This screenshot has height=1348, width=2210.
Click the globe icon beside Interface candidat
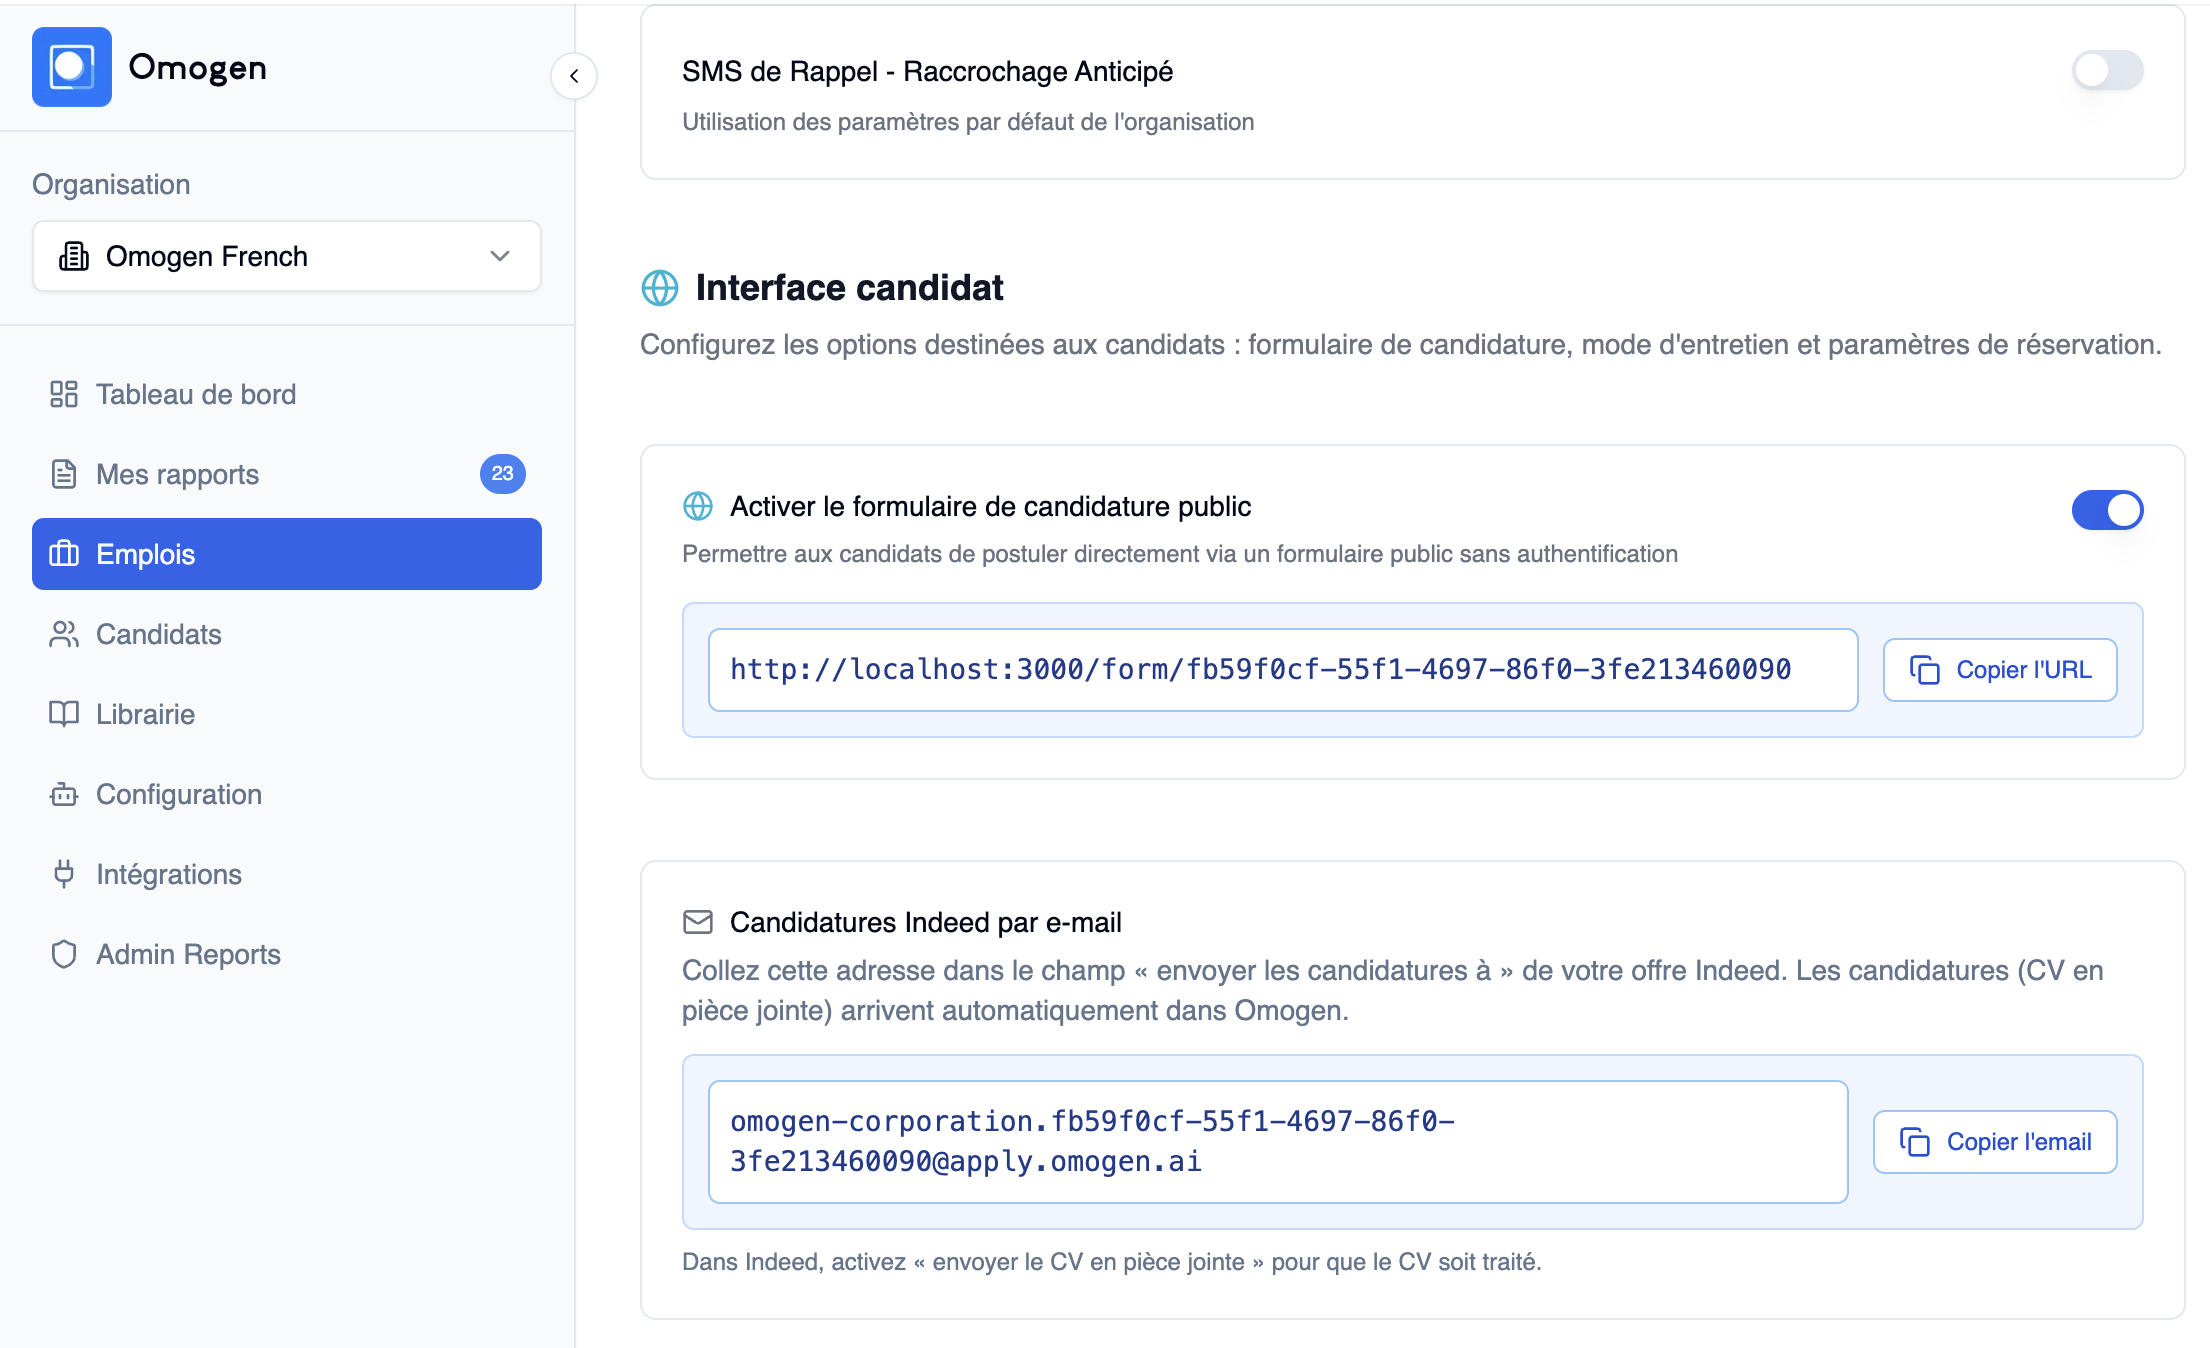pyautogui.click(x=660, y=288)
